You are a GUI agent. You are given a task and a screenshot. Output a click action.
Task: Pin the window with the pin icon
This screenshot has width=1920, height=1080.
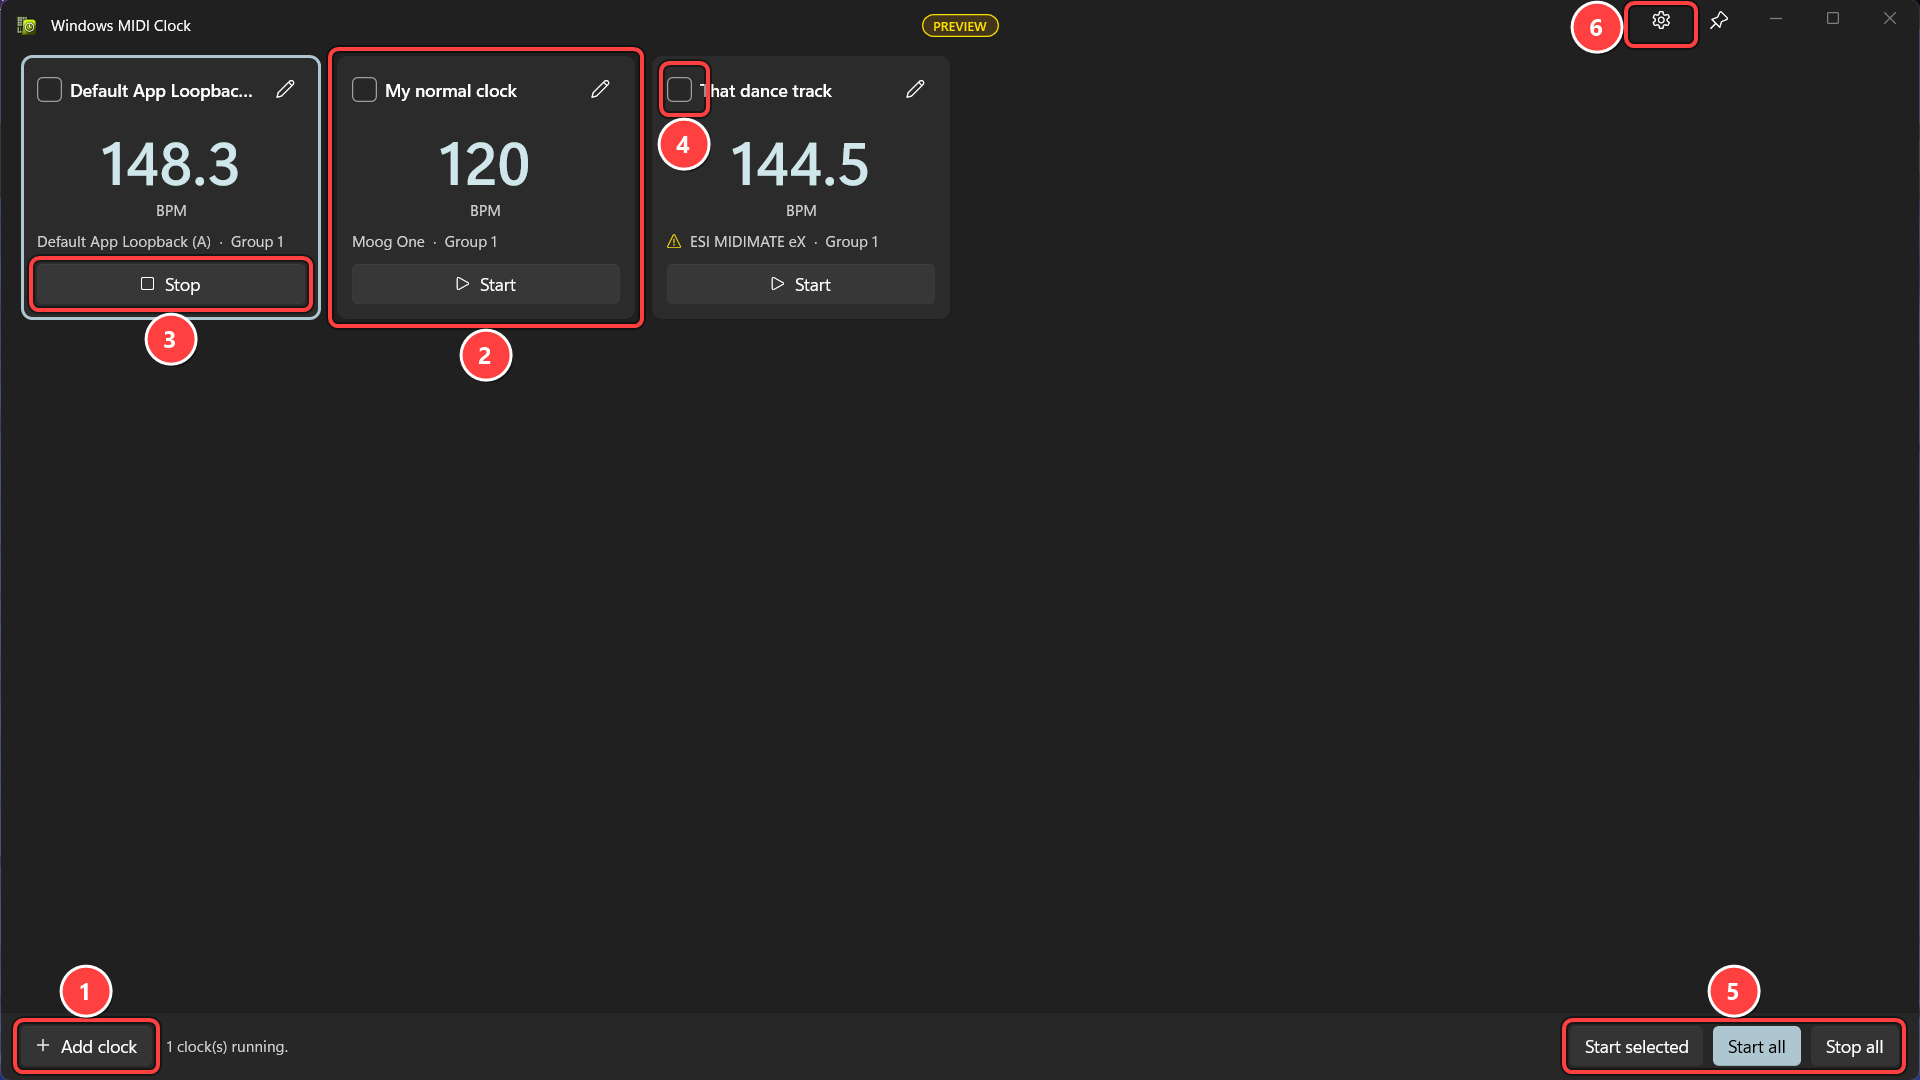tap(1719, 21)
